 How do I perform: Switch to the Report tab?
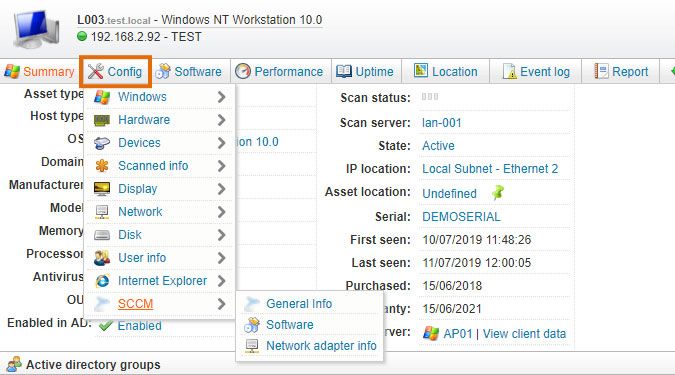(621, 71)
